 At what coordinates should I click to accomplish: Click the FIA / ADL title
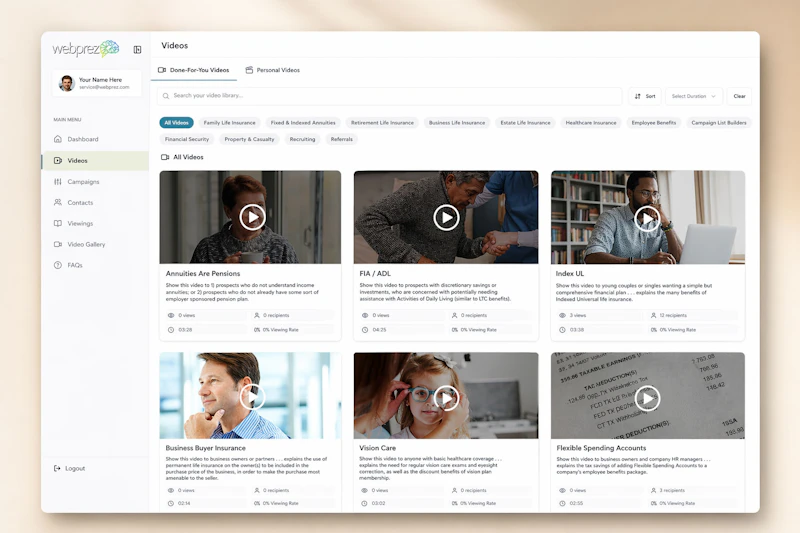coord(375,273)
